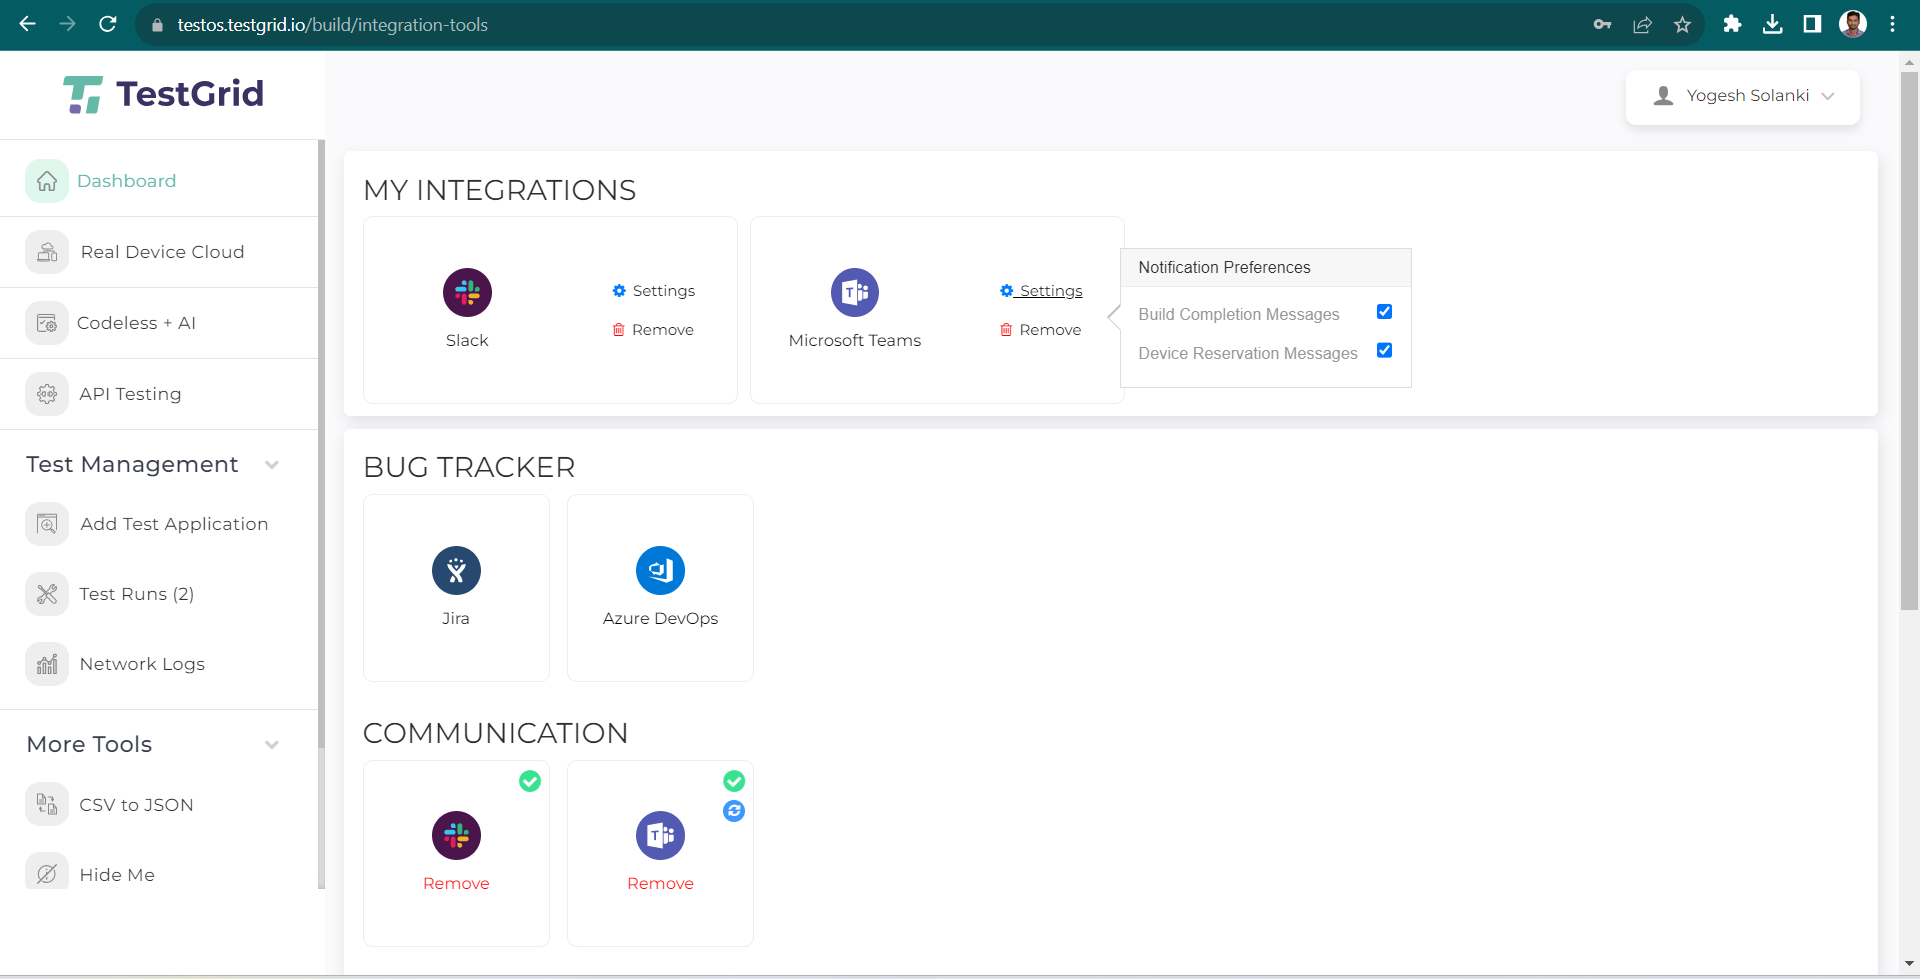Open Yogesh Solanki user dropdown

pyautogui.click(x=1743, y=96)
